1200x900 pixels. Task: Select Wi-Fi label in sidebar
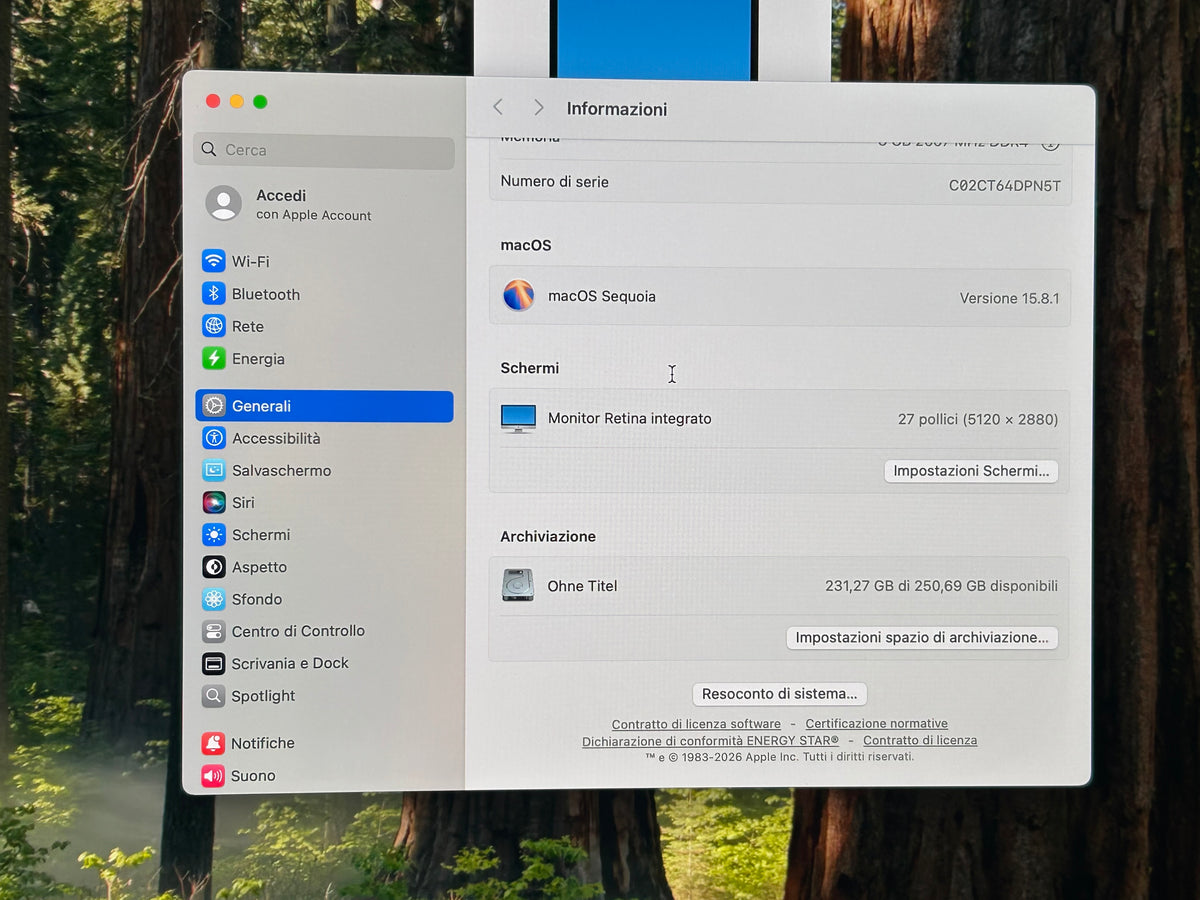pyautogui.click(x=251, y=261)
